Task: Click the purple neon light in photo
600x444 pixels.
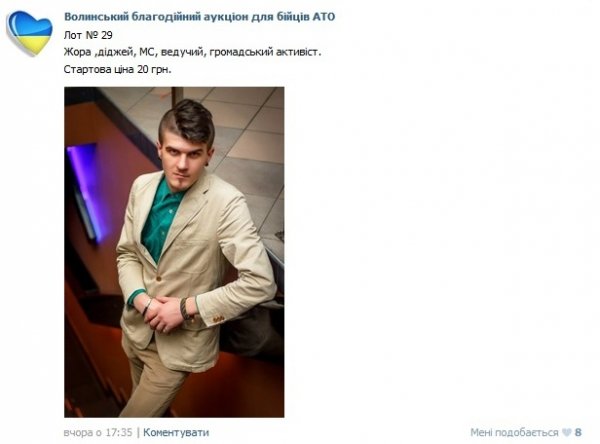Action: click(x=85, y=188)
